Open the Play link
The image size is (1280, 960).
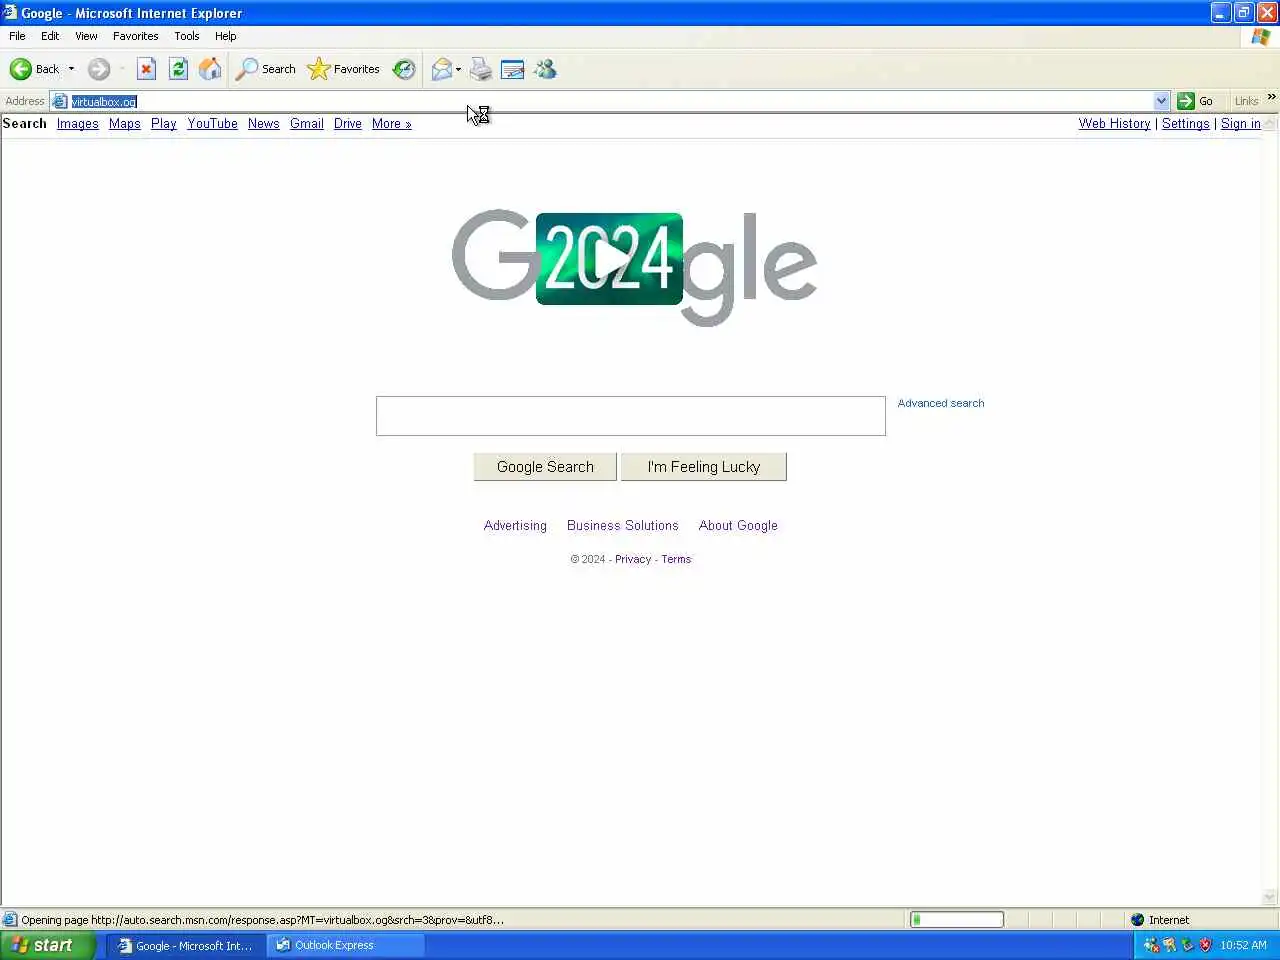(164, 124)
